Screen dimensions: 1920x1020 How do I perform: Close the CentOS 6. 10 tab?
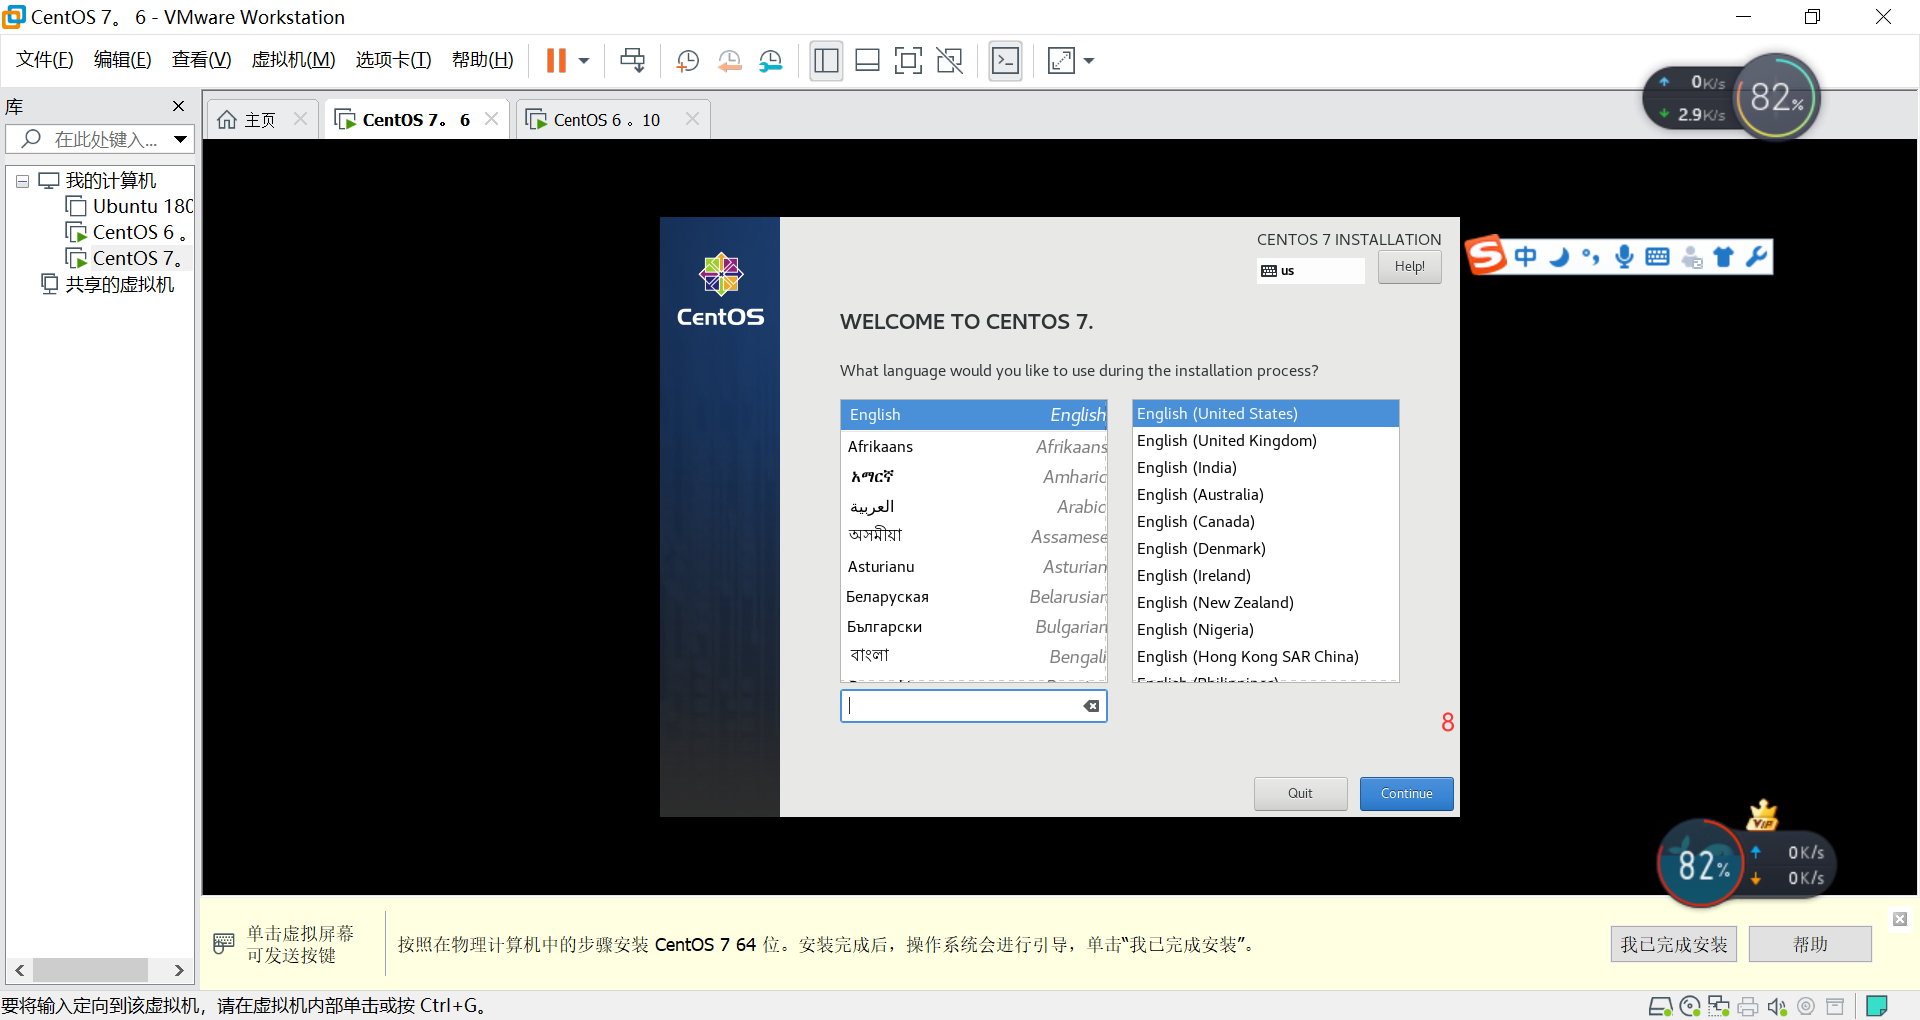point(692,118)
